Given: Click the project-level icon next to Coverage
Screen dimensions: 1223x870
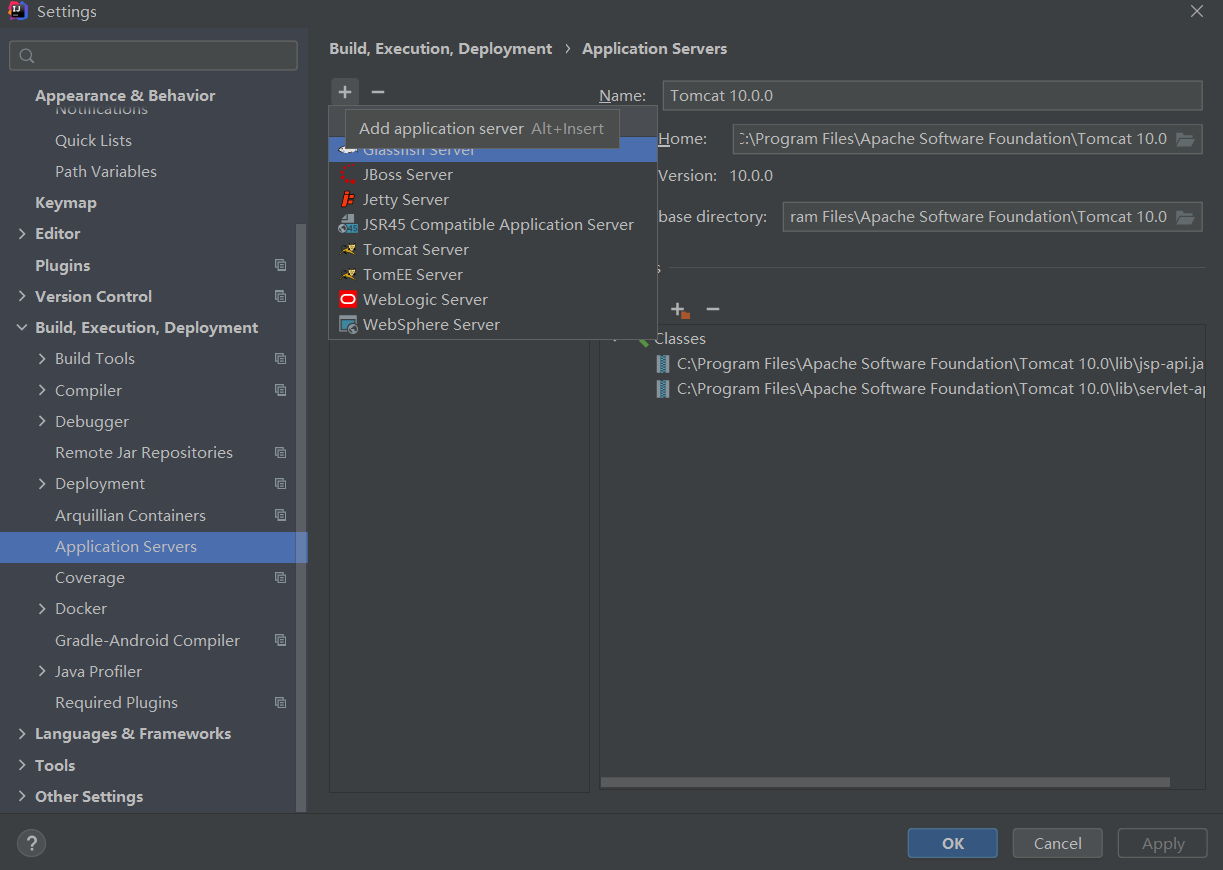Looking at the screenshot, I should click(x=280, y=578).
